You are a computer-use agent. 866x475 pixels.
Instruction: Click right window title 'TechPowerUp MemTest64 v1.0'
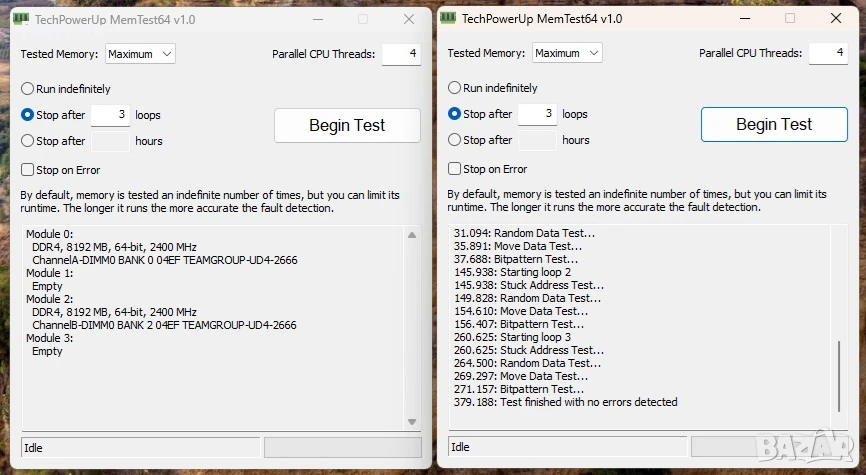tap(542, 18)
